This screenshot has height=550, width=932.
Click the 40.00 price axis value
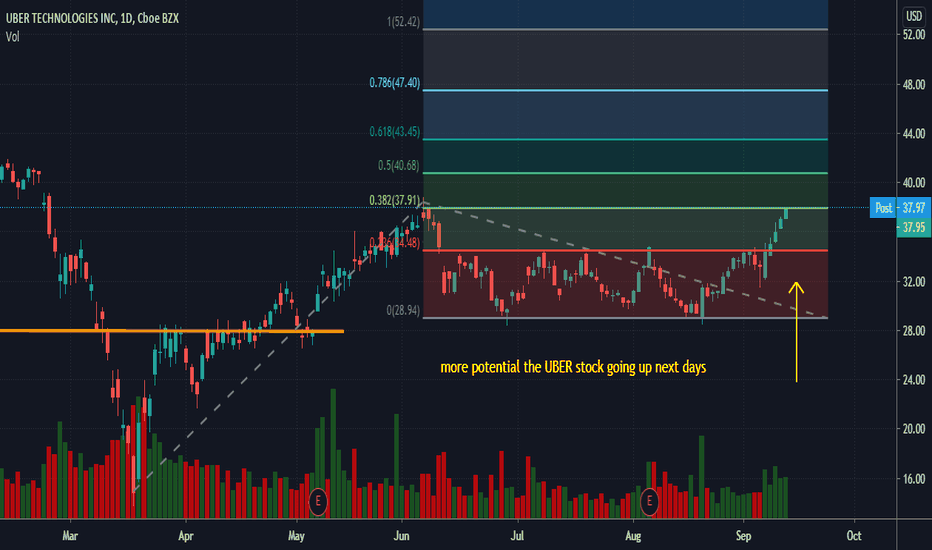914,183
